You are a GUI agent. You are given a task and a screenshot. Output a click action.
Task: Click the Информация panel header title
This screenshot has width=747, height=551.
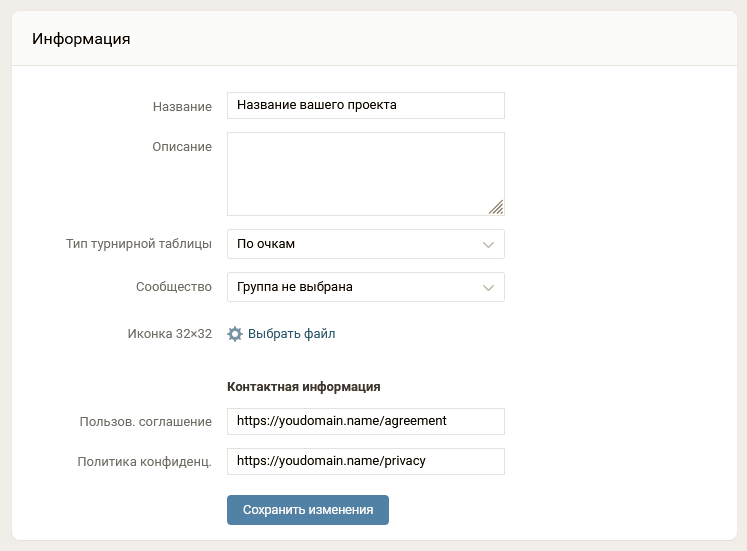(x=81, y=39)
